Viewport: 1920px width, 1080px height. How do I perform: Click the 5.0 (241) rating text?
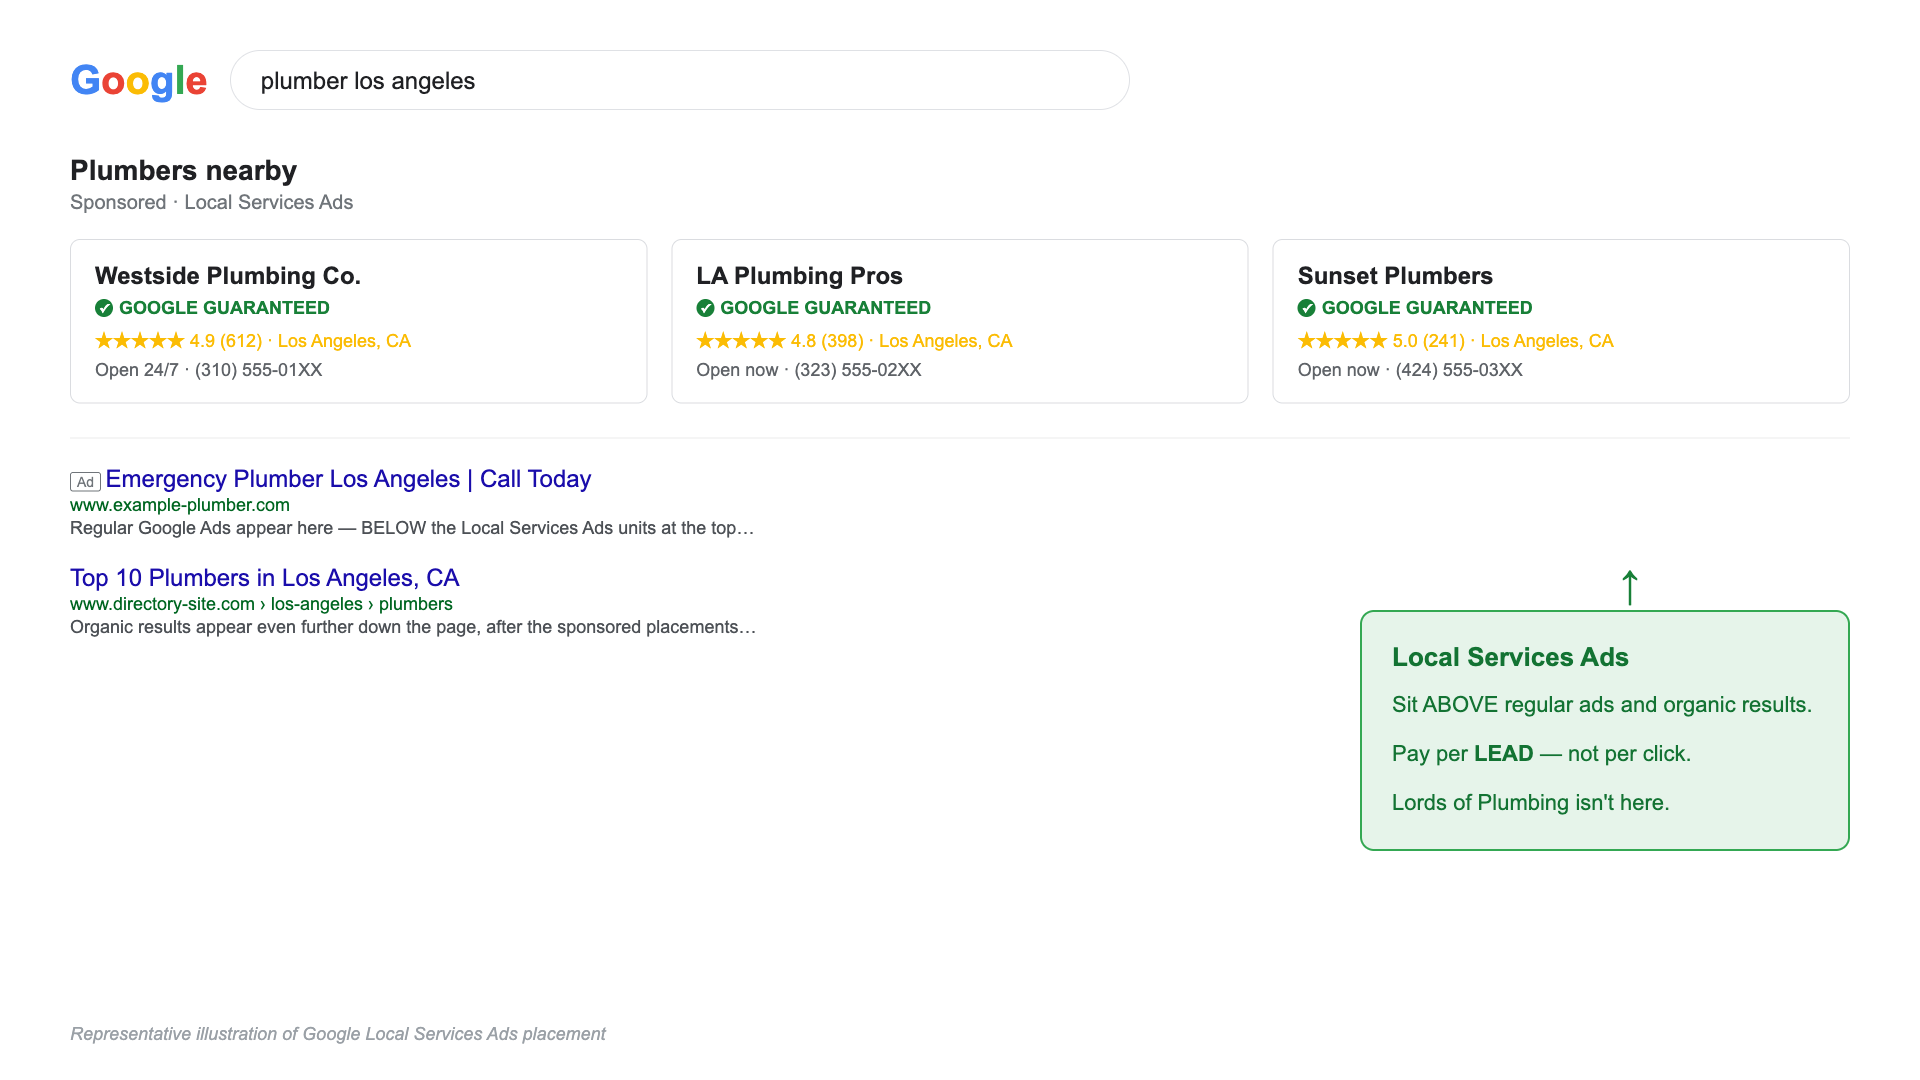tap(1429, 341)
